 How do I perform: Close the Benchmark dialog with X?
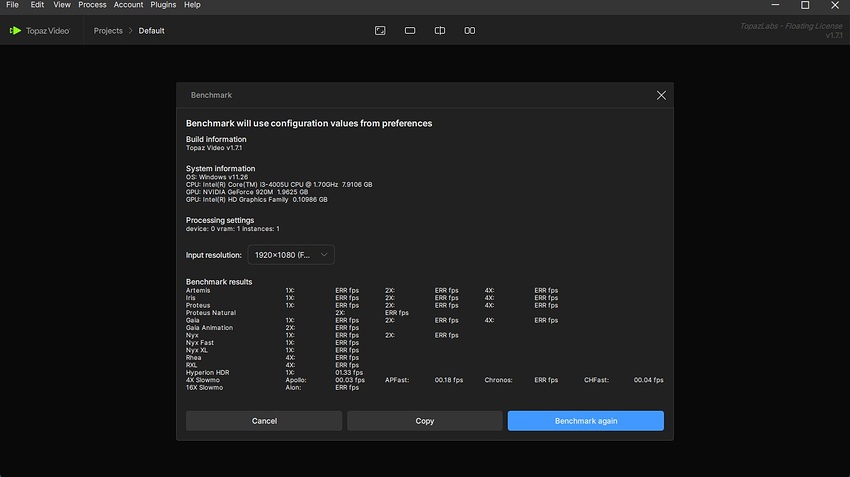pyautogui.click(x=661, y=95)
